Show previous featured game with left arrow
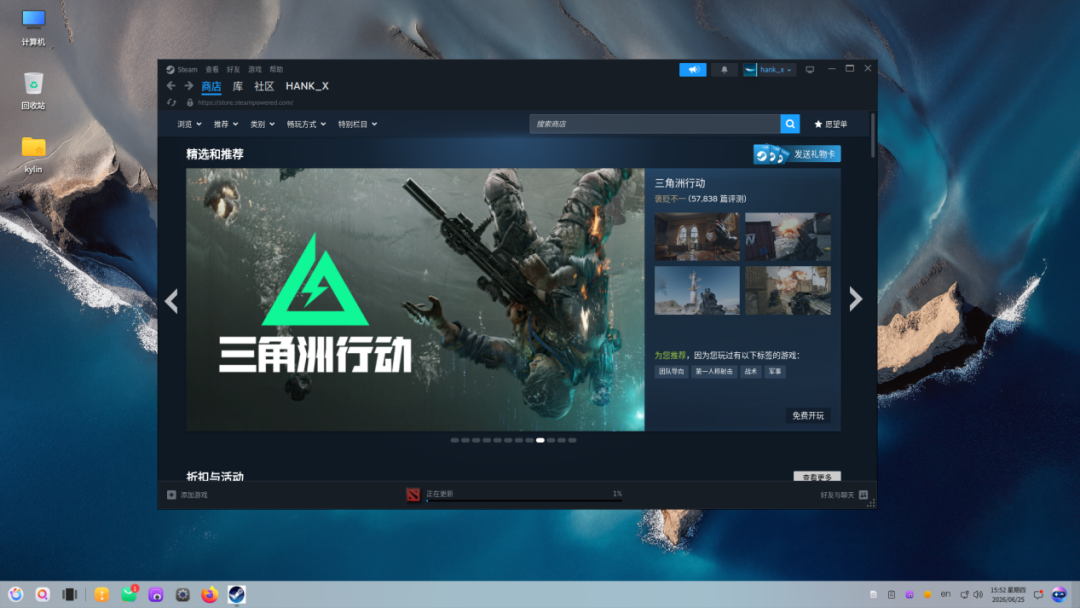This screenshot has width=1080, height=608. 172,300
